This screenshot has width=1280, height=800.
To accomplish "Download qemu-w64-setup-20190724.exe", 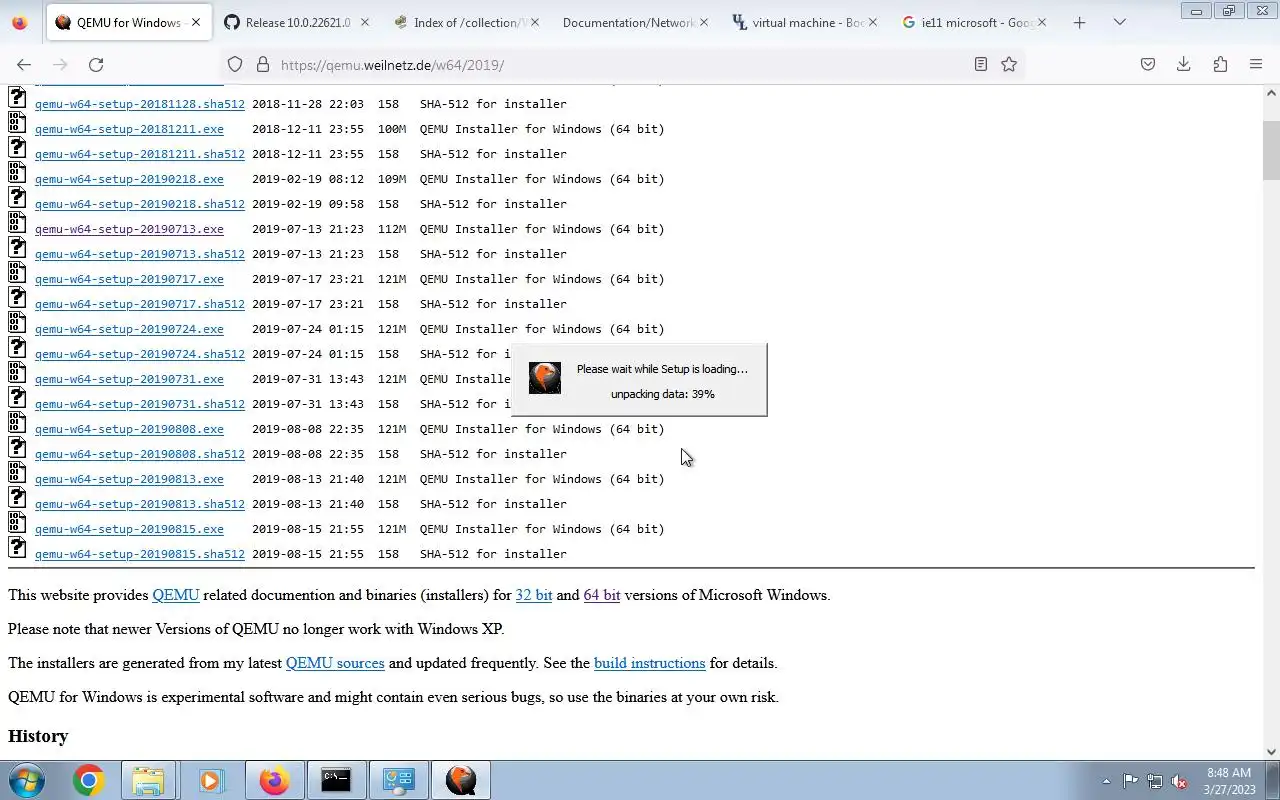I will coord(129,329).
